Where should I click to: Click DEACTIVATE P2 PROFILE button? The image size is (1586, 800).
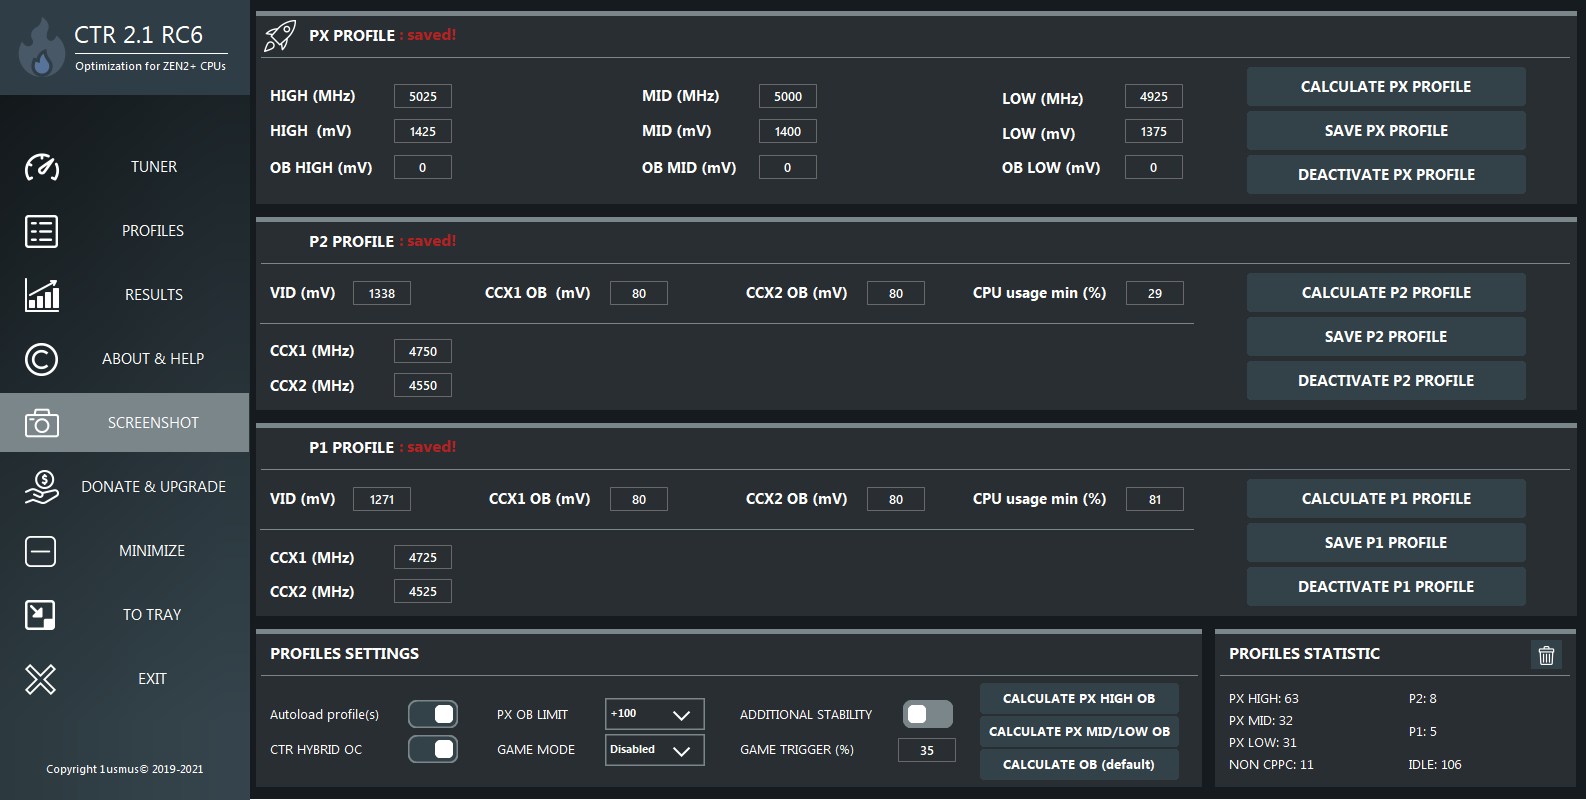coord(1386,381)
